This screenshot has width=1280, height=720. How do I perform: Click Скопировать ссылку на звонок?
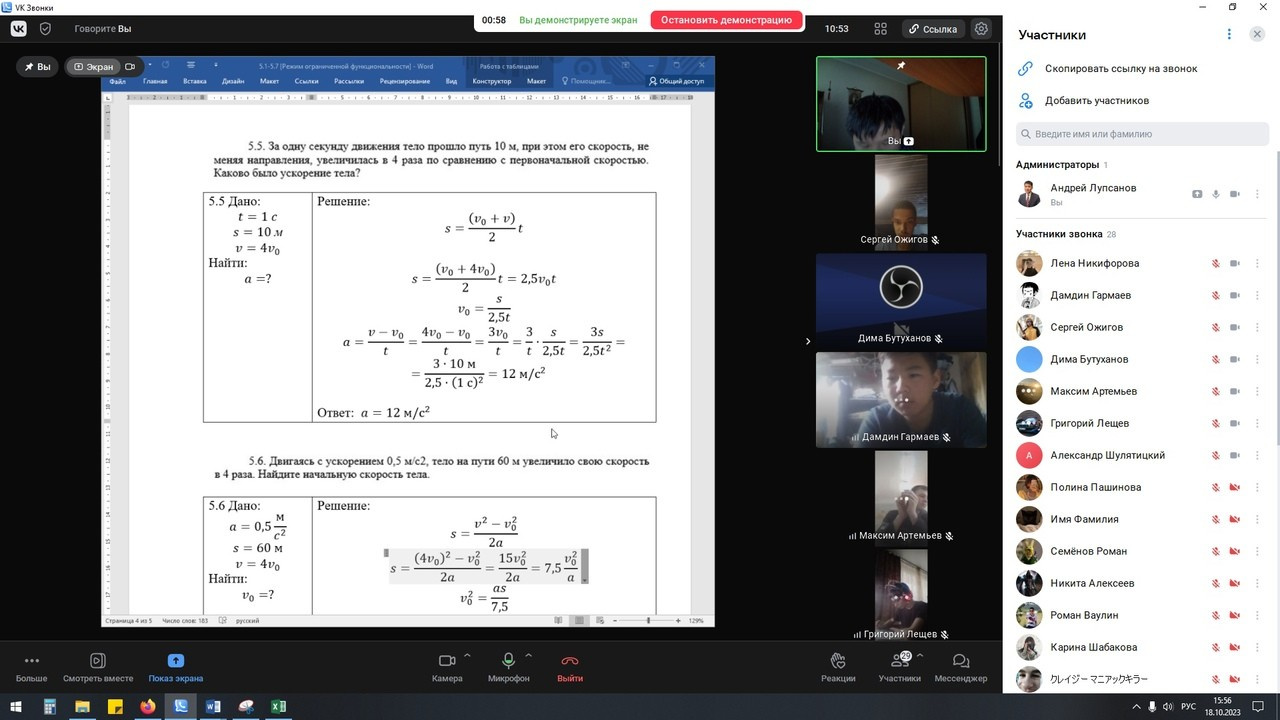pyautogui.click(x=1120, y=69)
